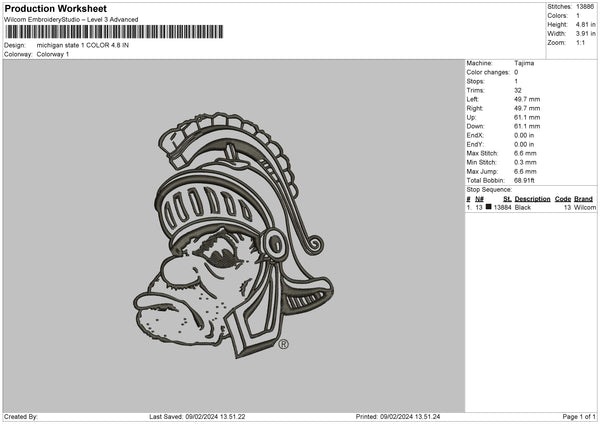
Task: Click the Stop Sequence heading
Action: (489, 189)
